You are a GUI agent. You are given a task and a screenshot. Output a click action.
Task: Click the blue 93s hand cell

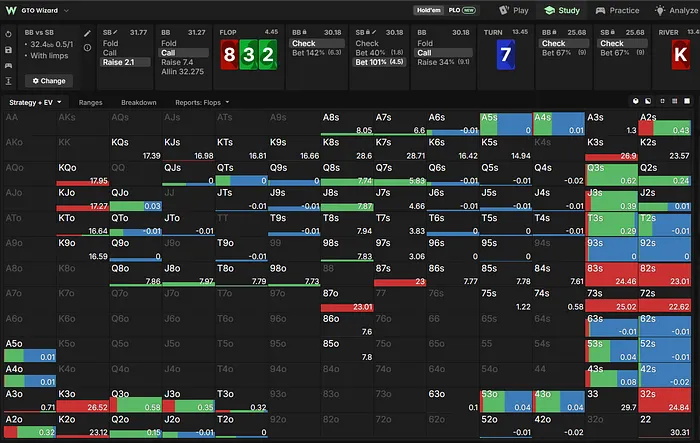[x=611, y=250]
